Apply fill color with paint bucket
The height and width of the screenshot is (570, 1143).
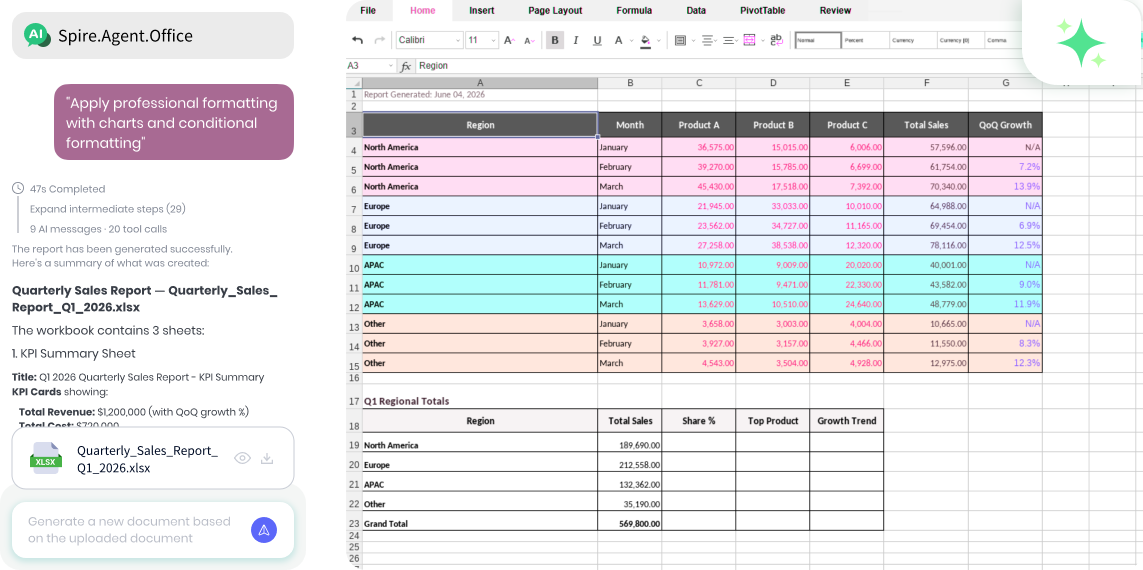pyautogui.click(x=645, y=41)
